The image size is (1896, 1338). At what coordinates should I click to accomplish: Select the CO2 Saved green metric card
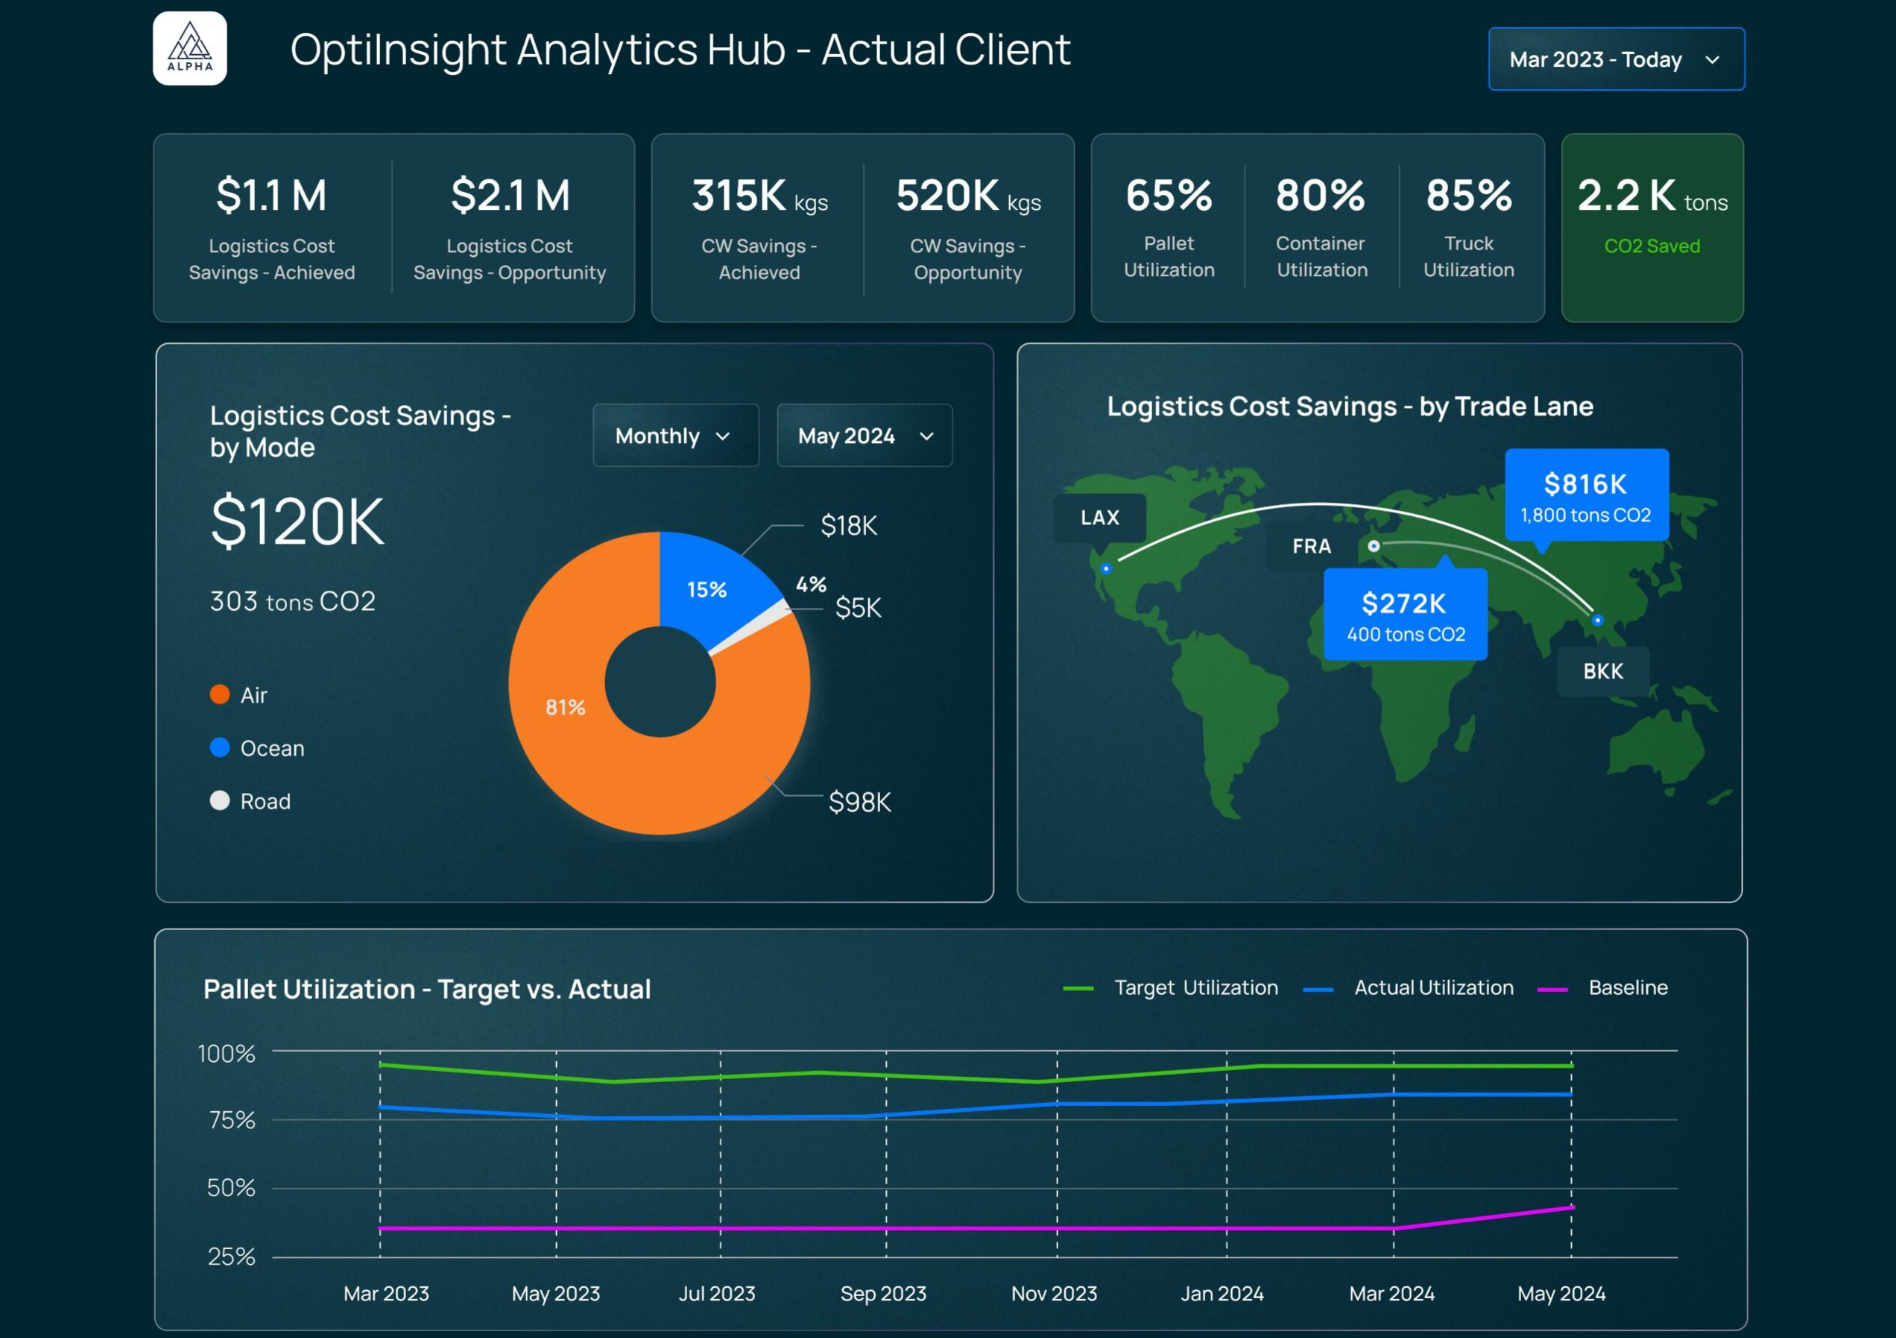(x=1651, y=228)
